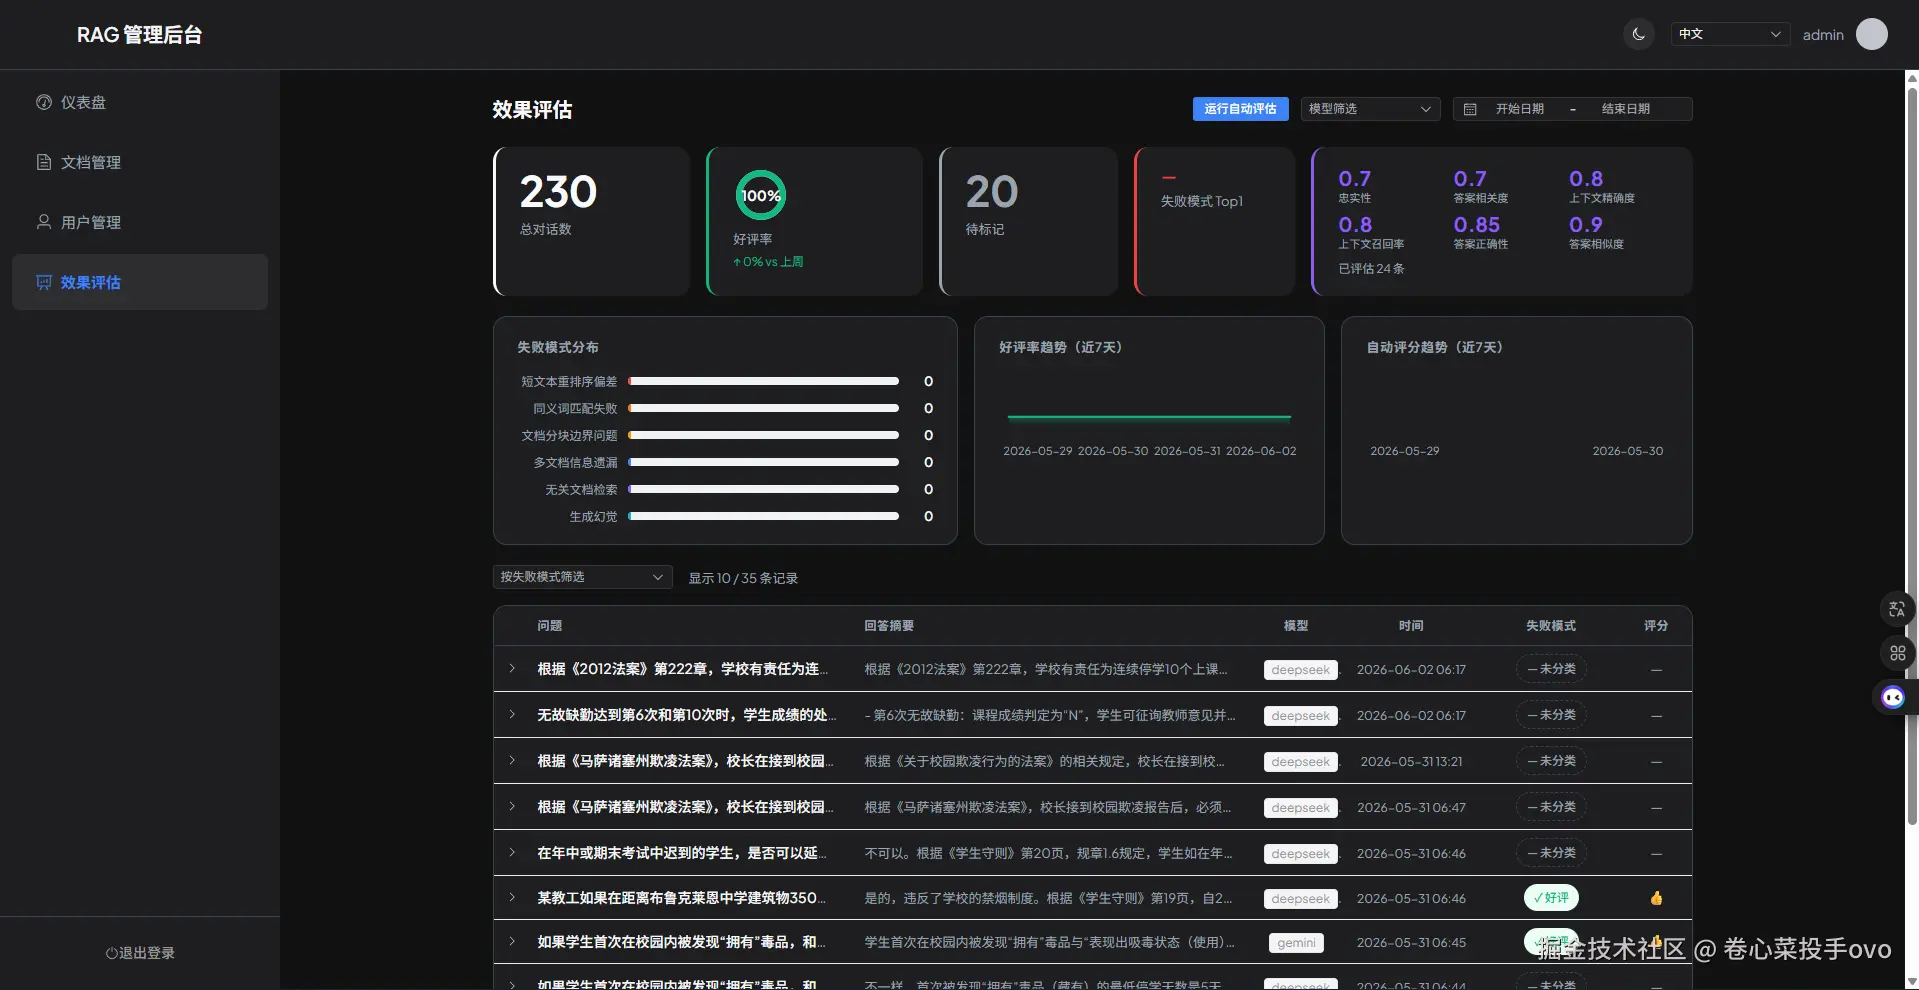
Task: Expand row 根据《2012法案》第222章
Action: click(x=512, y=669)
